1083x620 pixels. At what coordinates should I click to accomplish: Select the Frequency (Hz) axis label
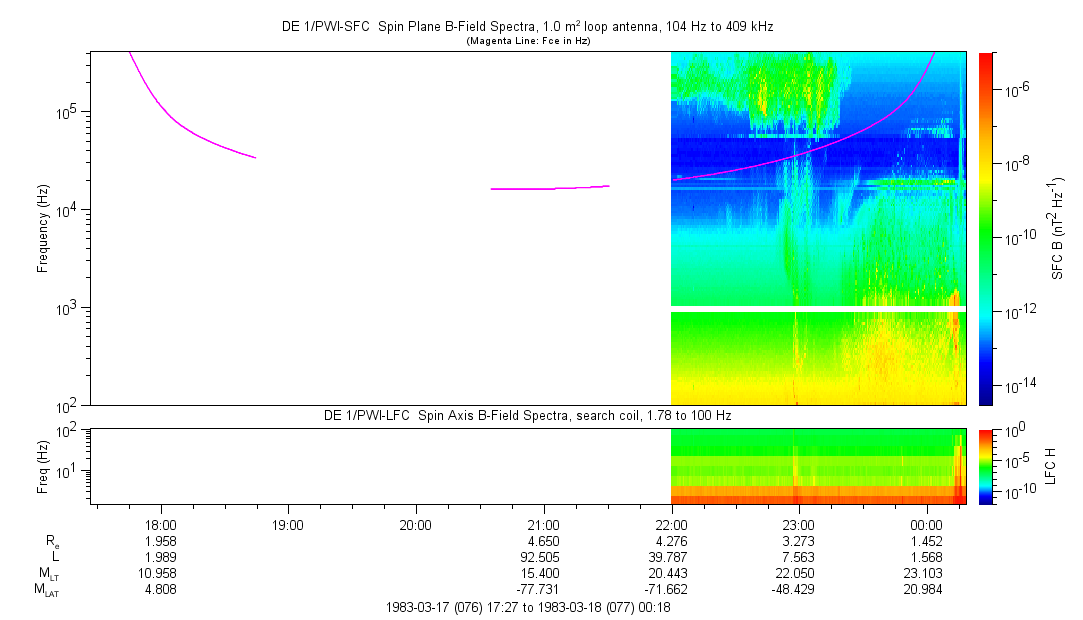[43, 228]
